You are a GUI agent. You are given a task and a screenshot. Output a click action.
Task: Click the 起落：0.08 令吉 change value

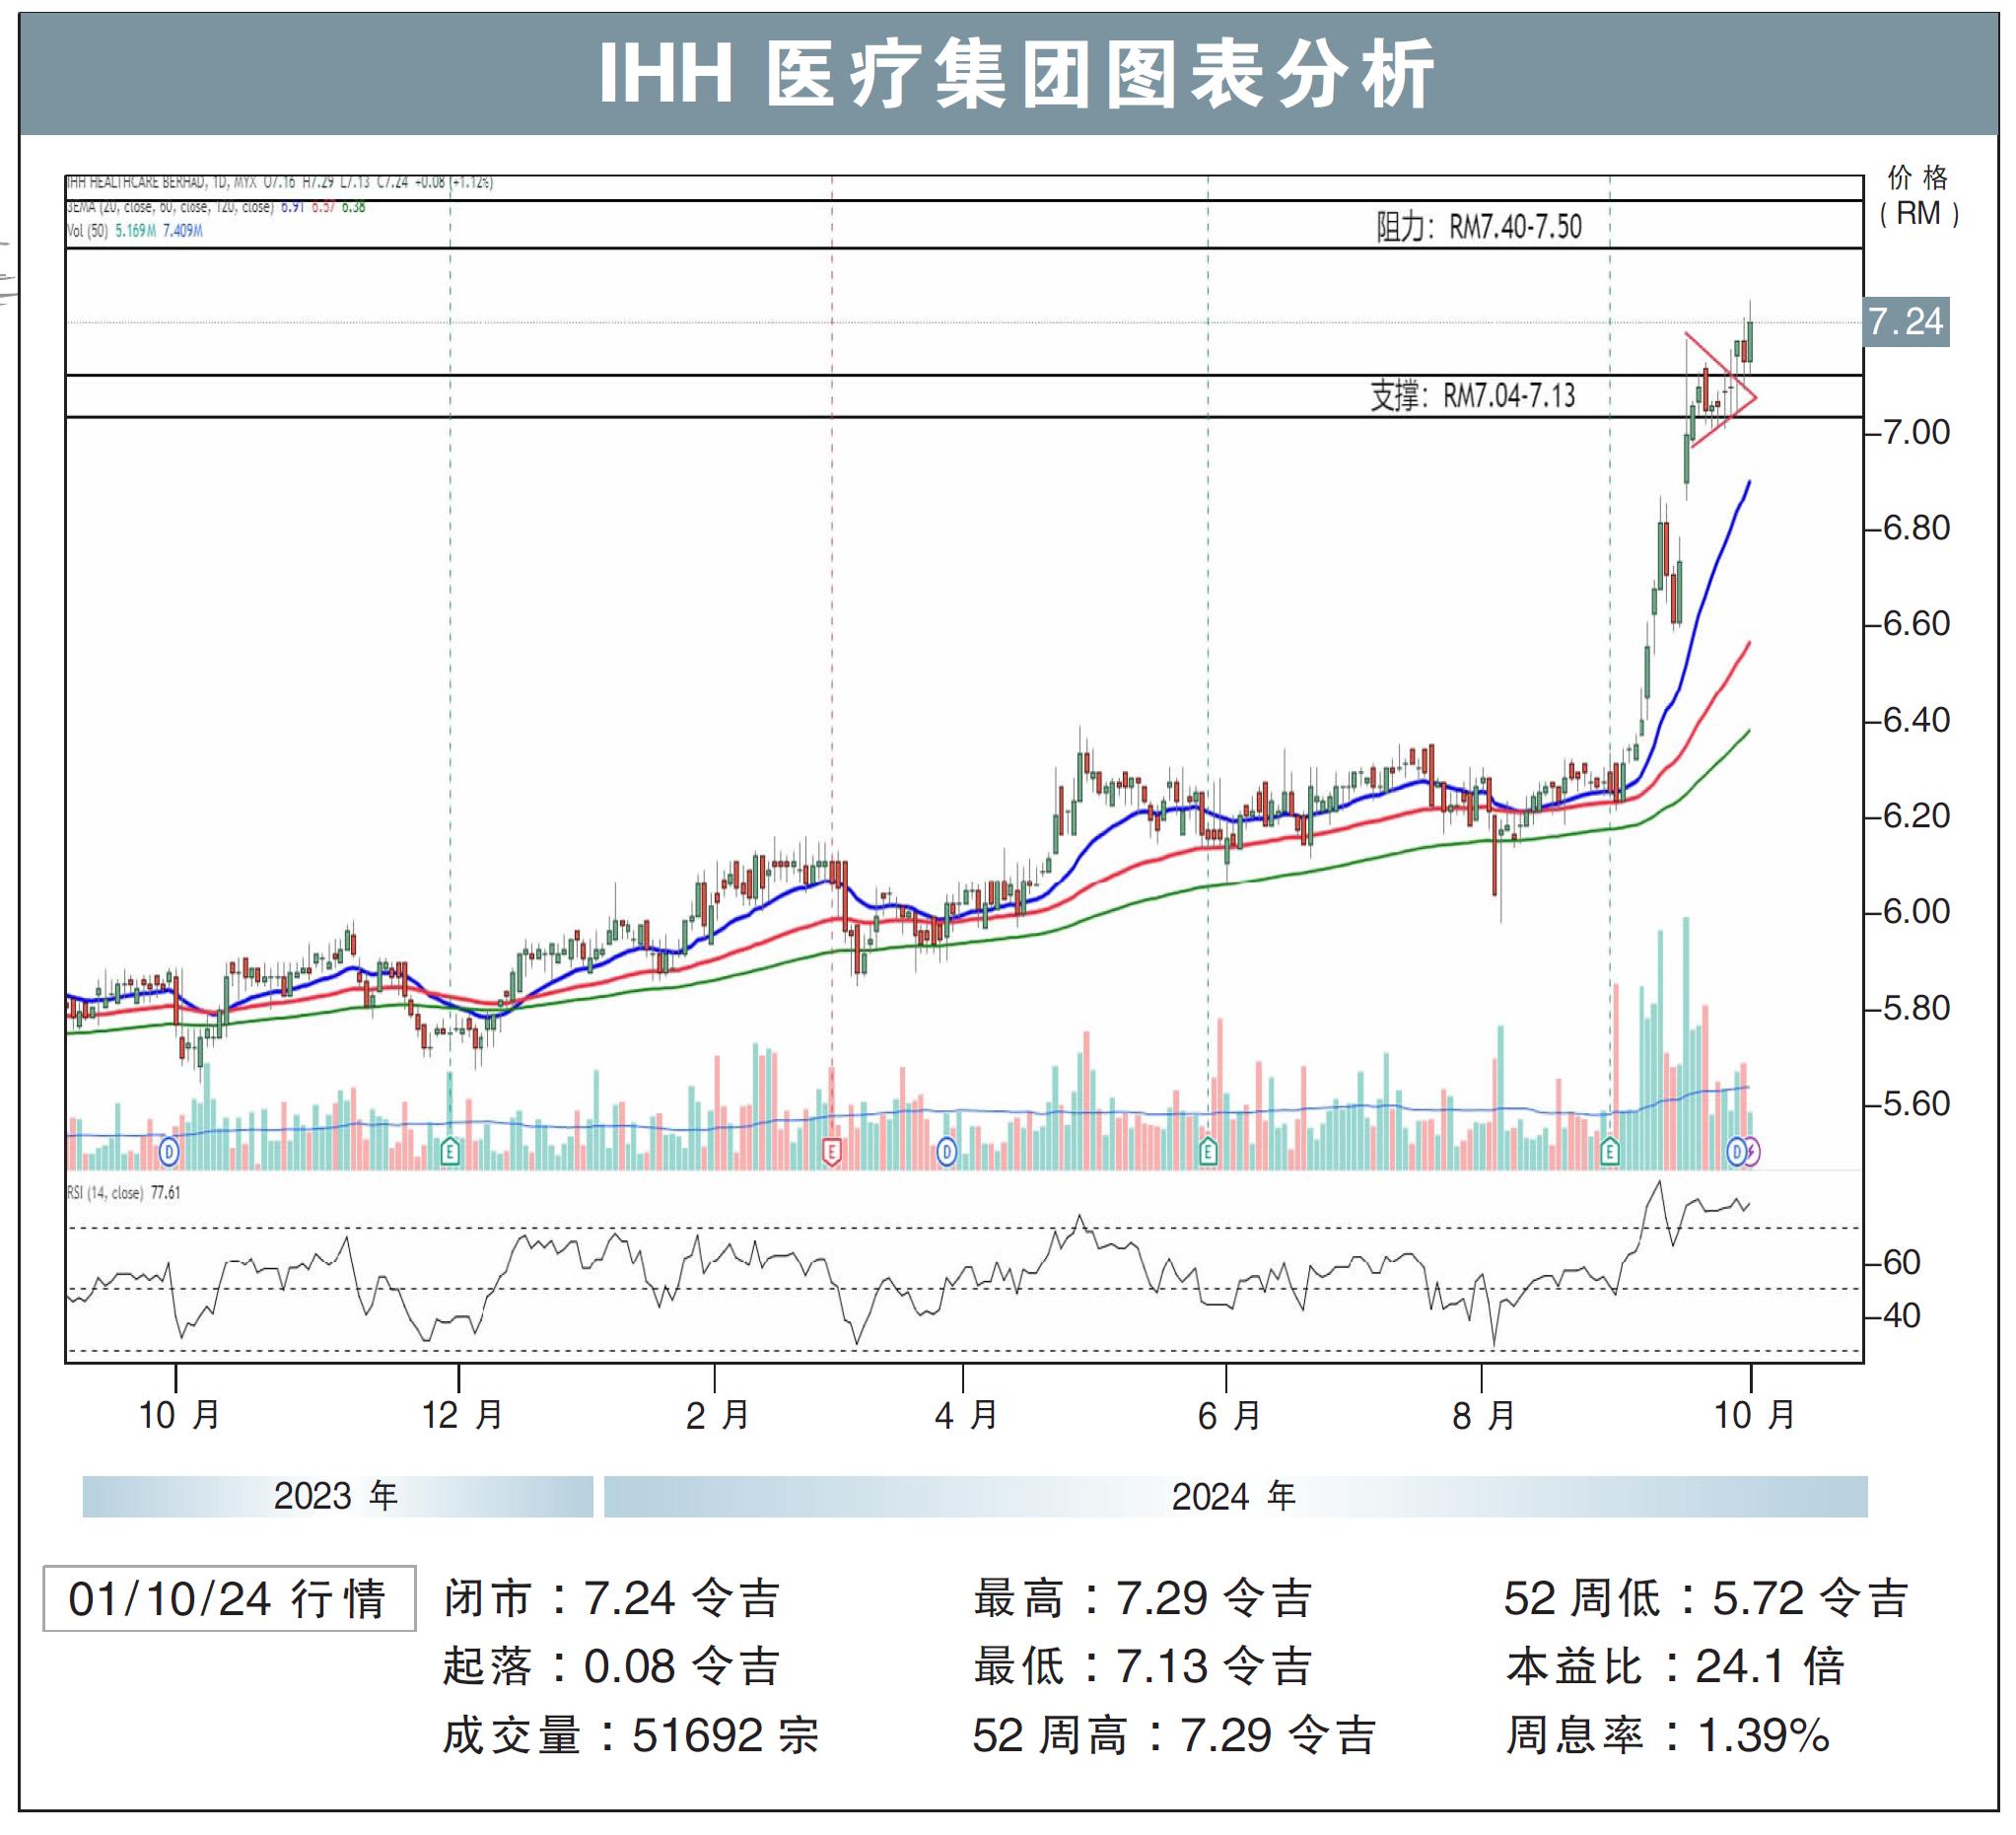pos(611,1666)
